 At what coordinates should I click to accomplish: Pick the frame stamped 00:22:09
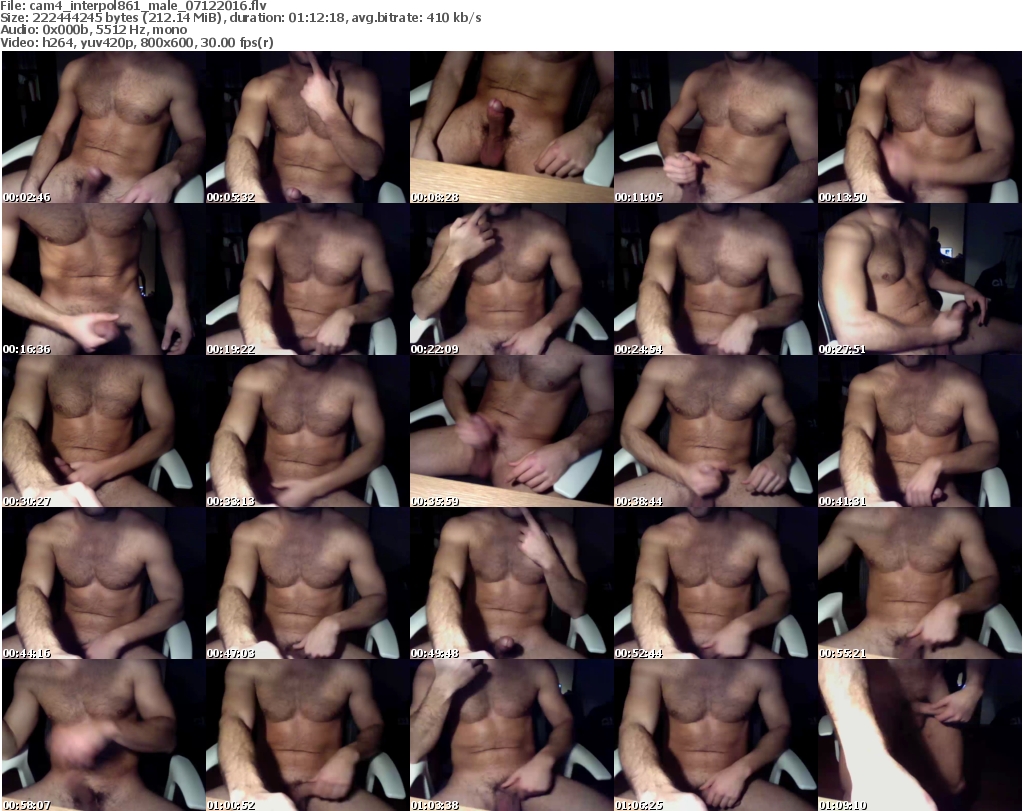(x=511, y=279)
